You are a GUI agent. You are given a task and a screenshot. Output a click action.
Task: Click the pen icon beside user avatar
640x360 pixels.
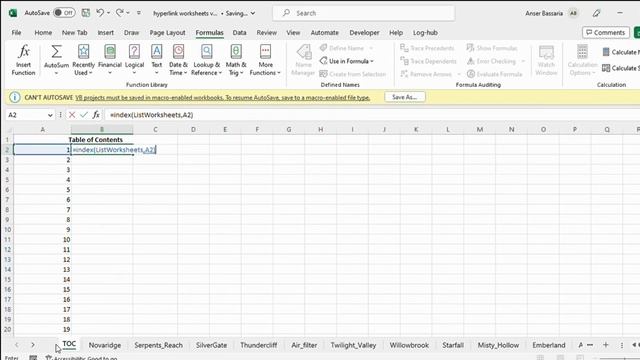[x=596, y=13]
